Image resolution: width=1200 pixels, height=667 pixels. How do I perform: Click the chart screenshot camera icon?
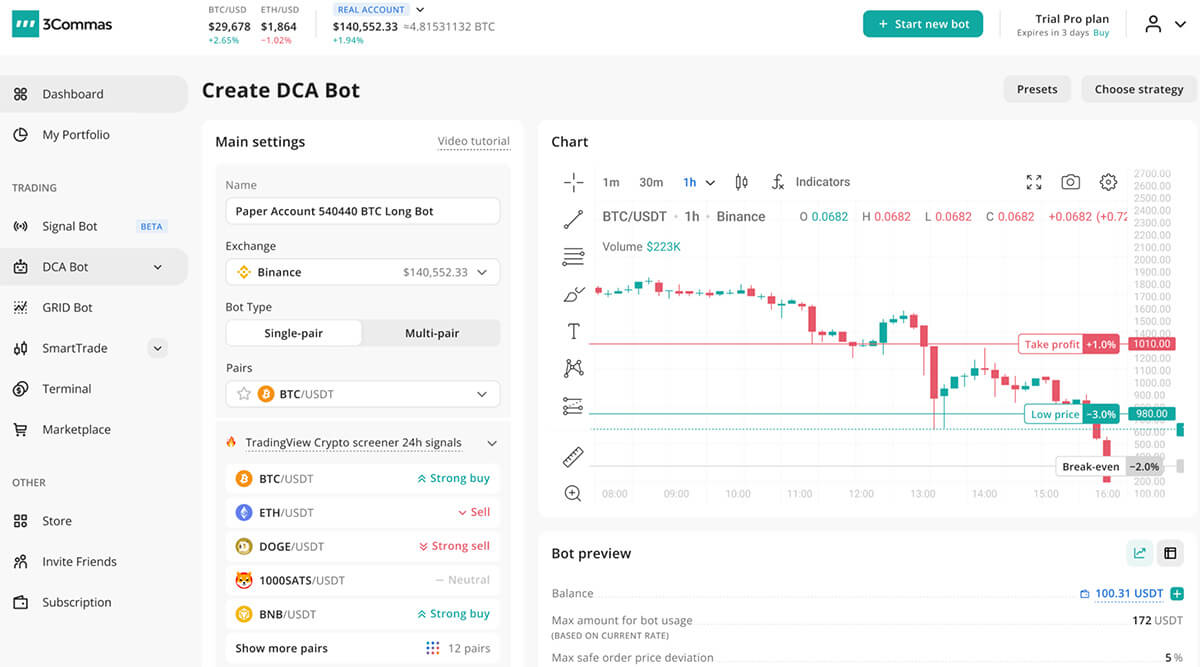click(1070, 182)
